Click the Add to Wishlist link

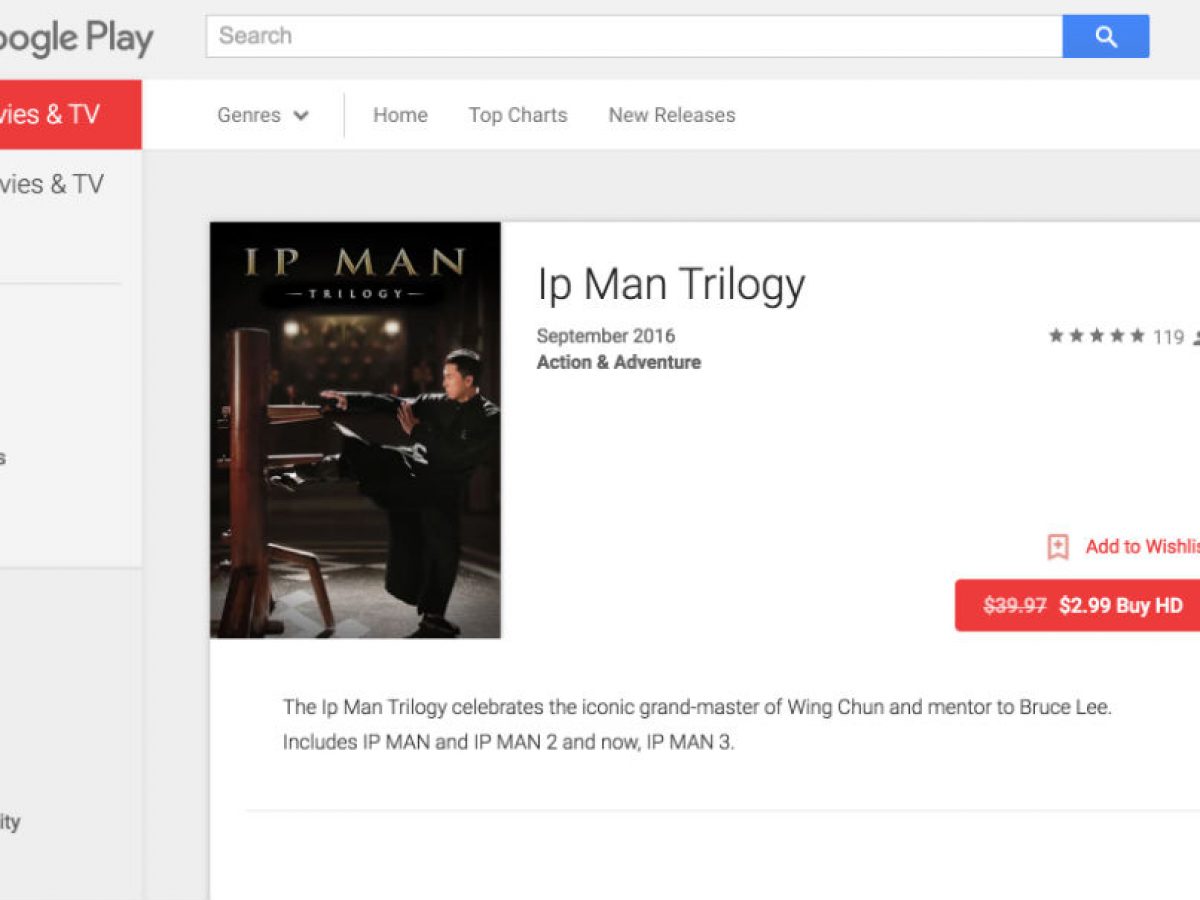coord(1142,546)
